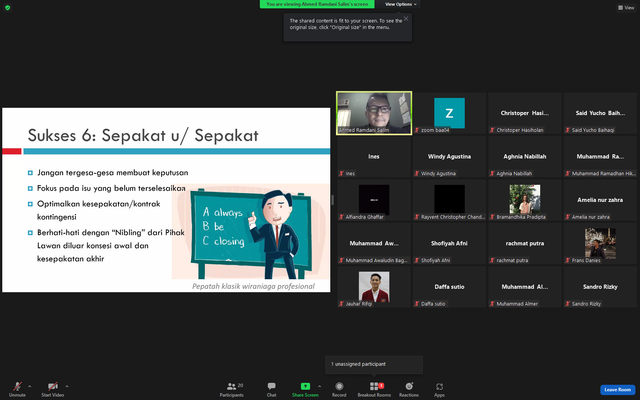Image resolution: width=640 pixels, height=400 pixels.
Task: Select Muhammad Ramadhan's participant tile
Action: 600,156
